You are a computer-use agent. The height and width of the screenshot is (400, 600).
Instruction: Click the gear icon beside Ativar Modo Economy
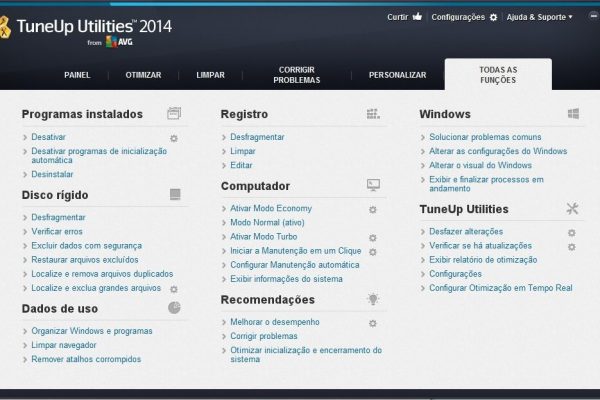pos(373,209)
